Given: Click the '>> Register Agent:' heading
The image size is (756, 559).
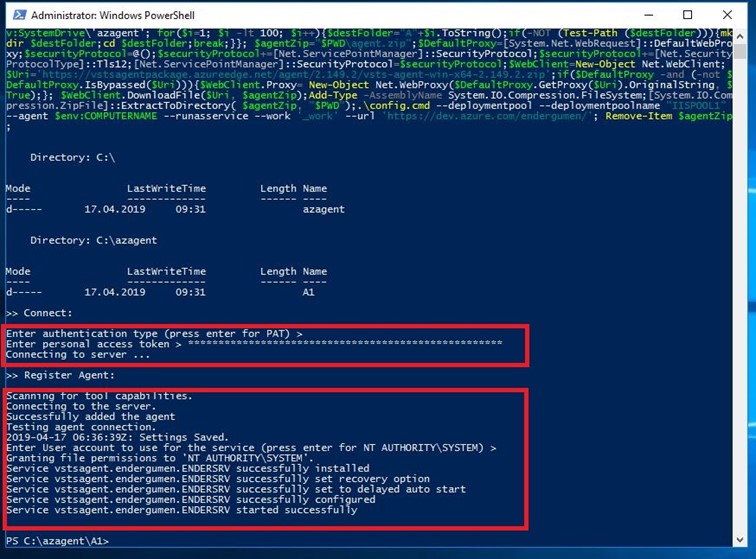Looking at the screenshot, I should point(60,375).
